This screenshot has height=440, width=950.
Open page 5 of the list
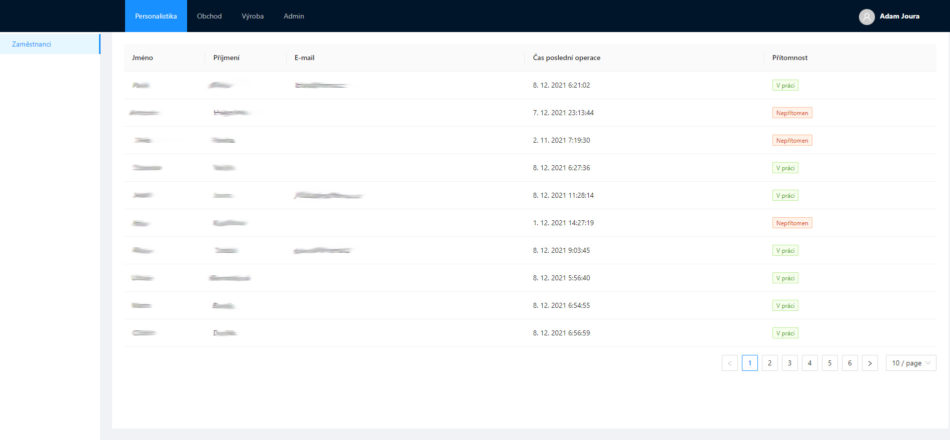(x=829, y=363)
